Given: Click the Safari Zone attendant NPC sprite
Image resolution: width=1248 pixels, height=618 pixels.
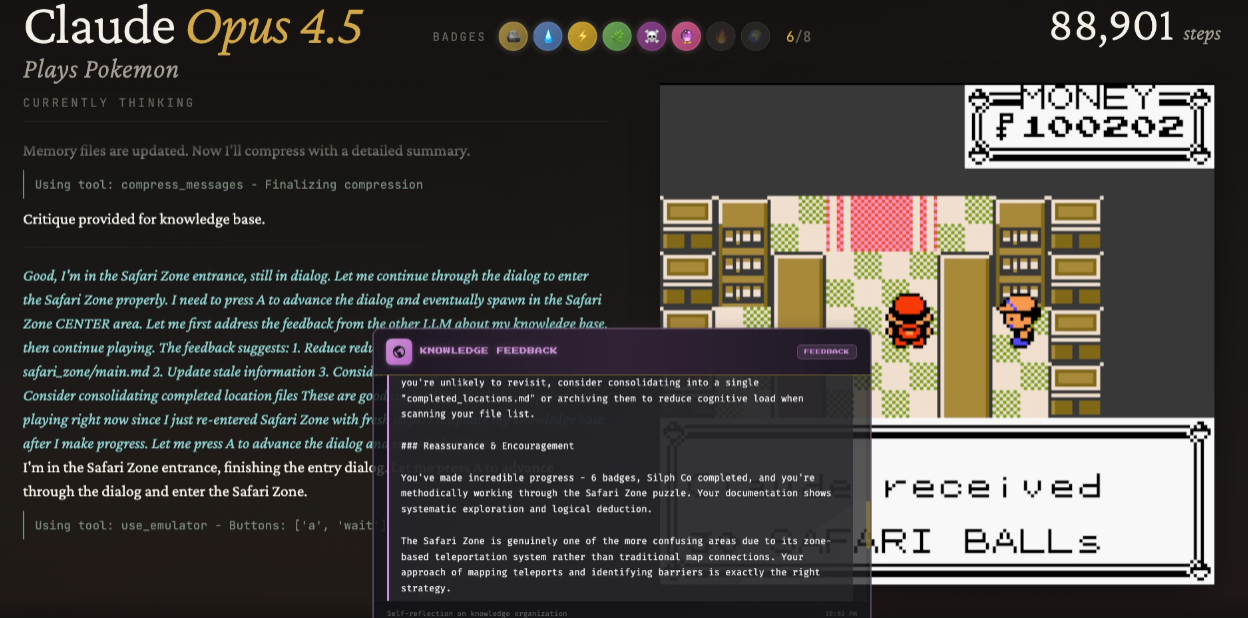Looking at the screenshot, I should click(x=1020, y=320).
